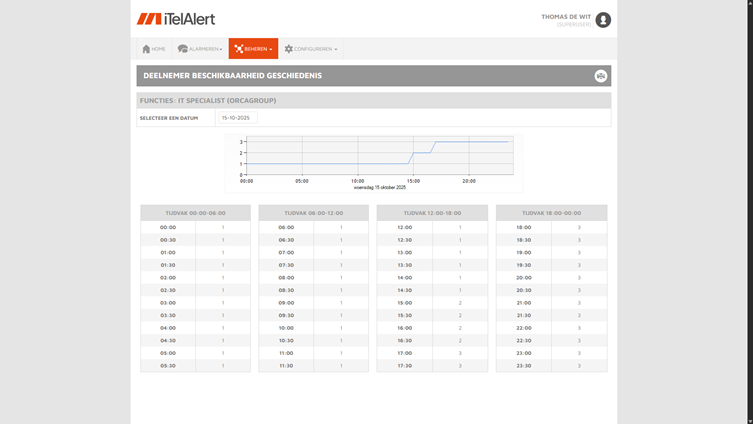Screen dimensions: 753x424
Task: Select the 11:30 time row
Action: click(x=314, y=365)
